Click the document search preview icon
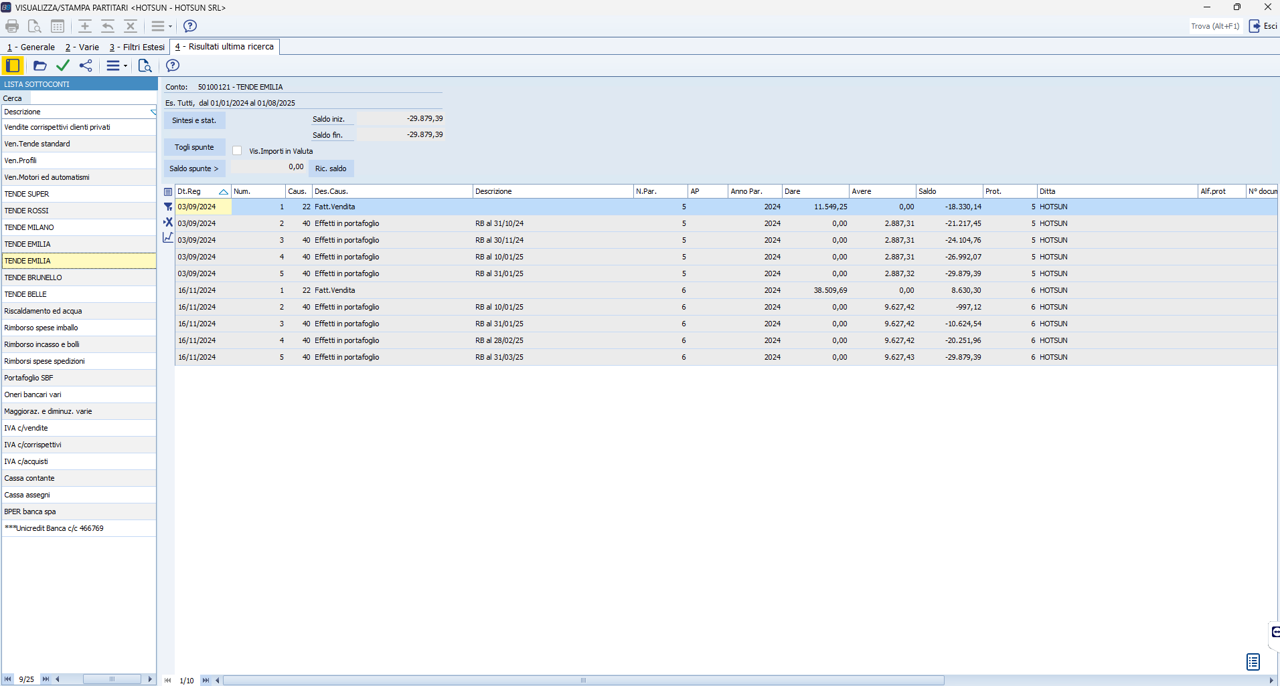1280x686 pixels. [x=145, y=66]
